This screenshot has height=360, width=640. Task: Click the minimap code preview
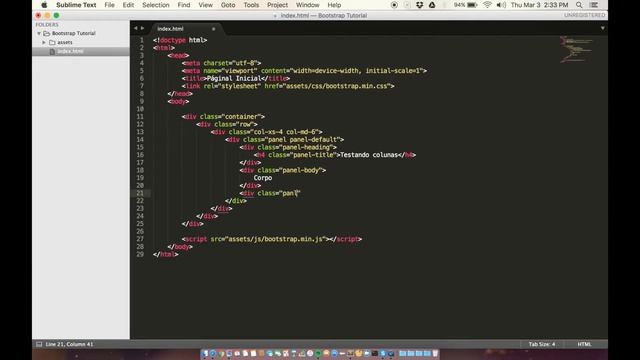[x=576, y=49]
